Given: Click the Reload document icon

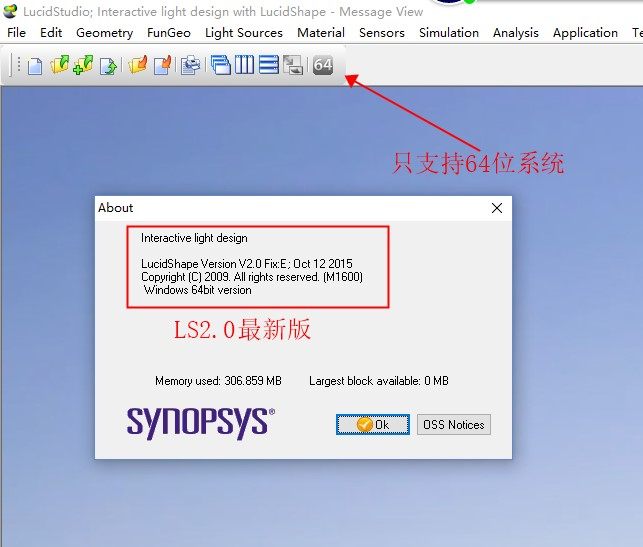Looking at the screenshot, I should (x=108, y=66).
